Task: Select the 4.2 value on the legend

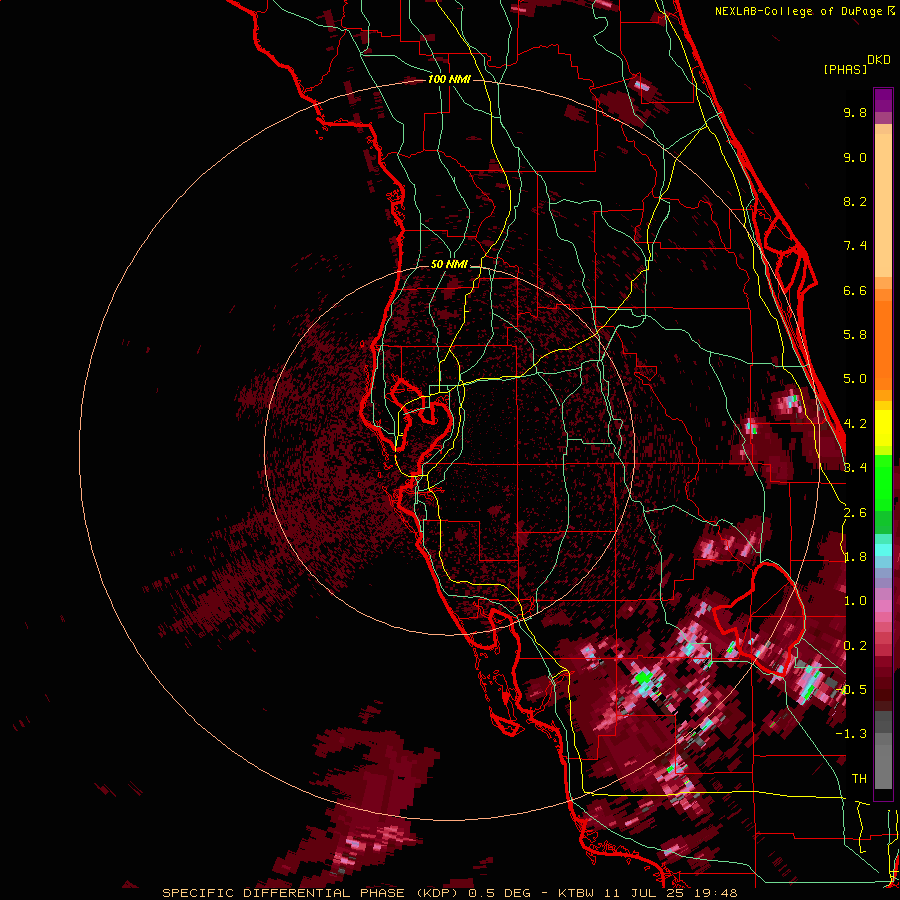Action: 855,424
